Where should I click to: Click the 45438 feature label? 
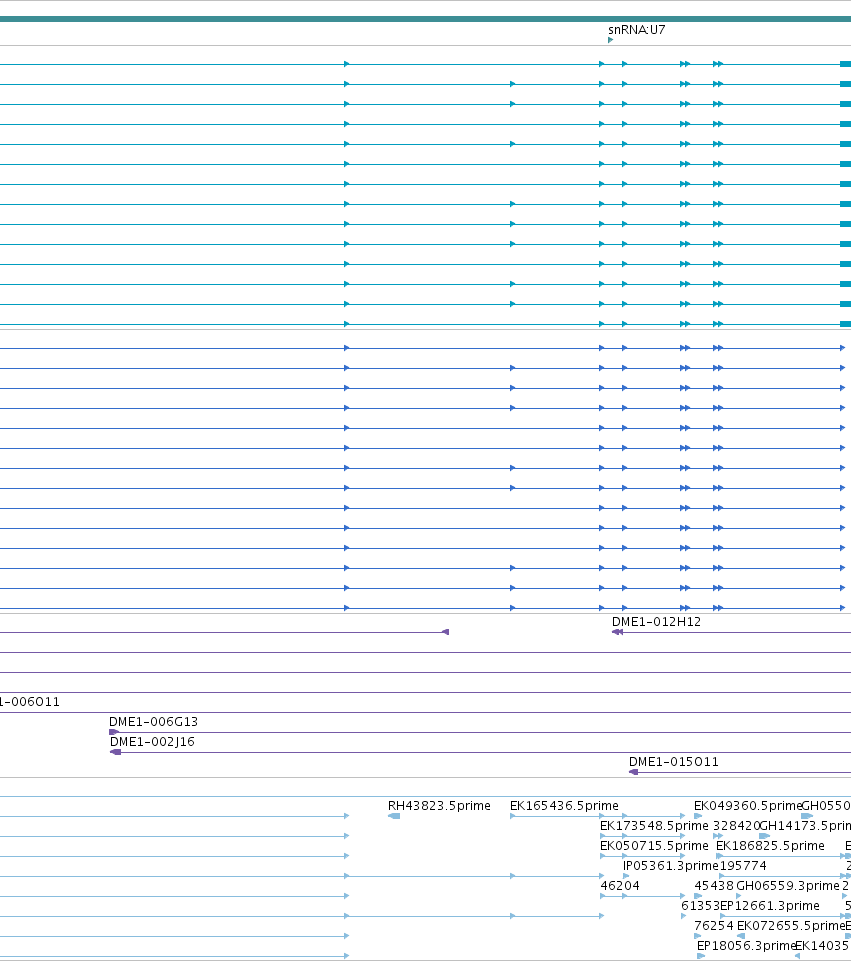pyautogui.click(x=714, y=886)
